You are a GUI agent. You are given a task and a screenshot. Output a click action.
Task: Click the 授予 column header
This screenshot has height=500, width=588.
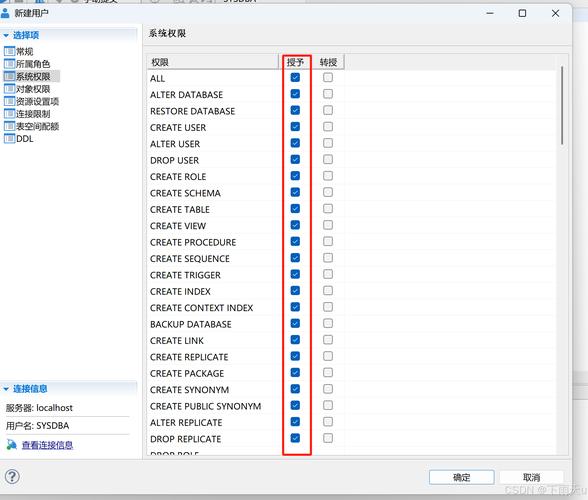(296, 62)
